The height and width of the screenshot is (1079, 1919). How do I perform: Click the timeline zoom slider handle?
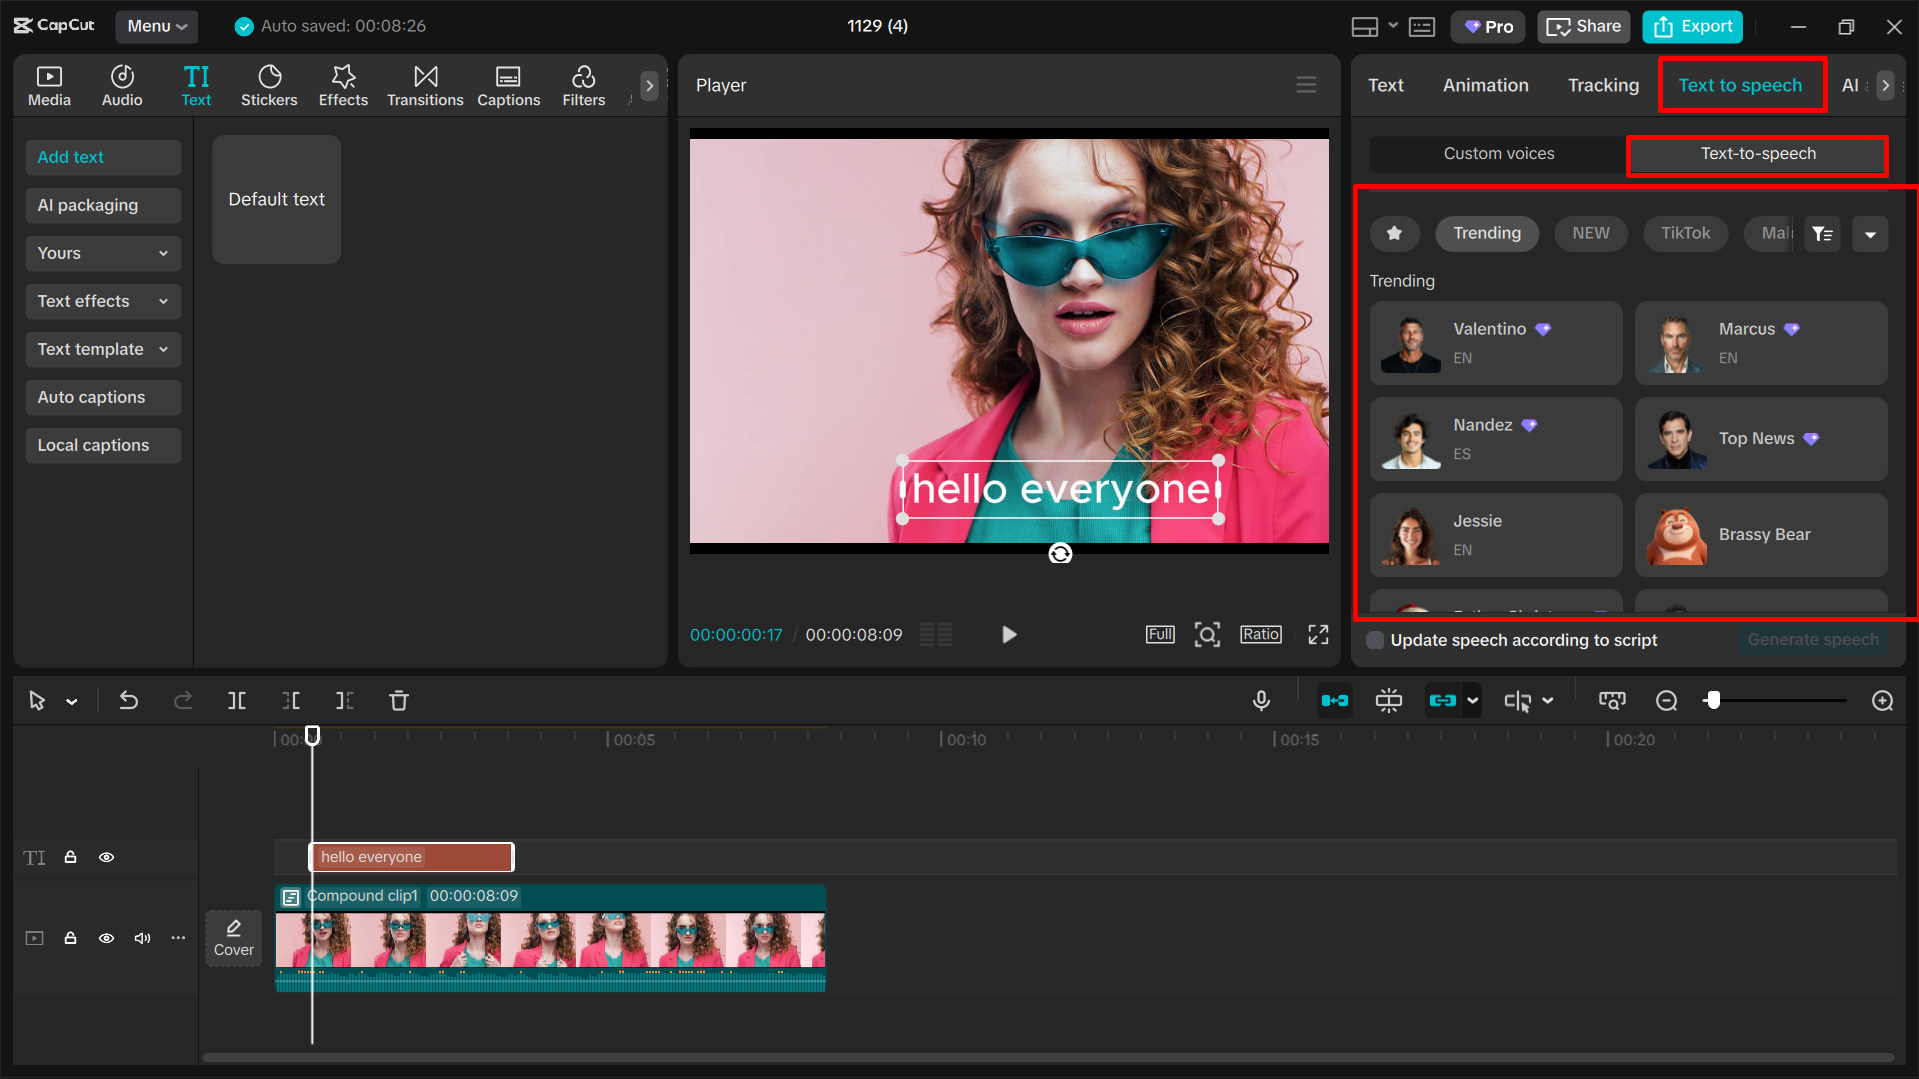1714,701
